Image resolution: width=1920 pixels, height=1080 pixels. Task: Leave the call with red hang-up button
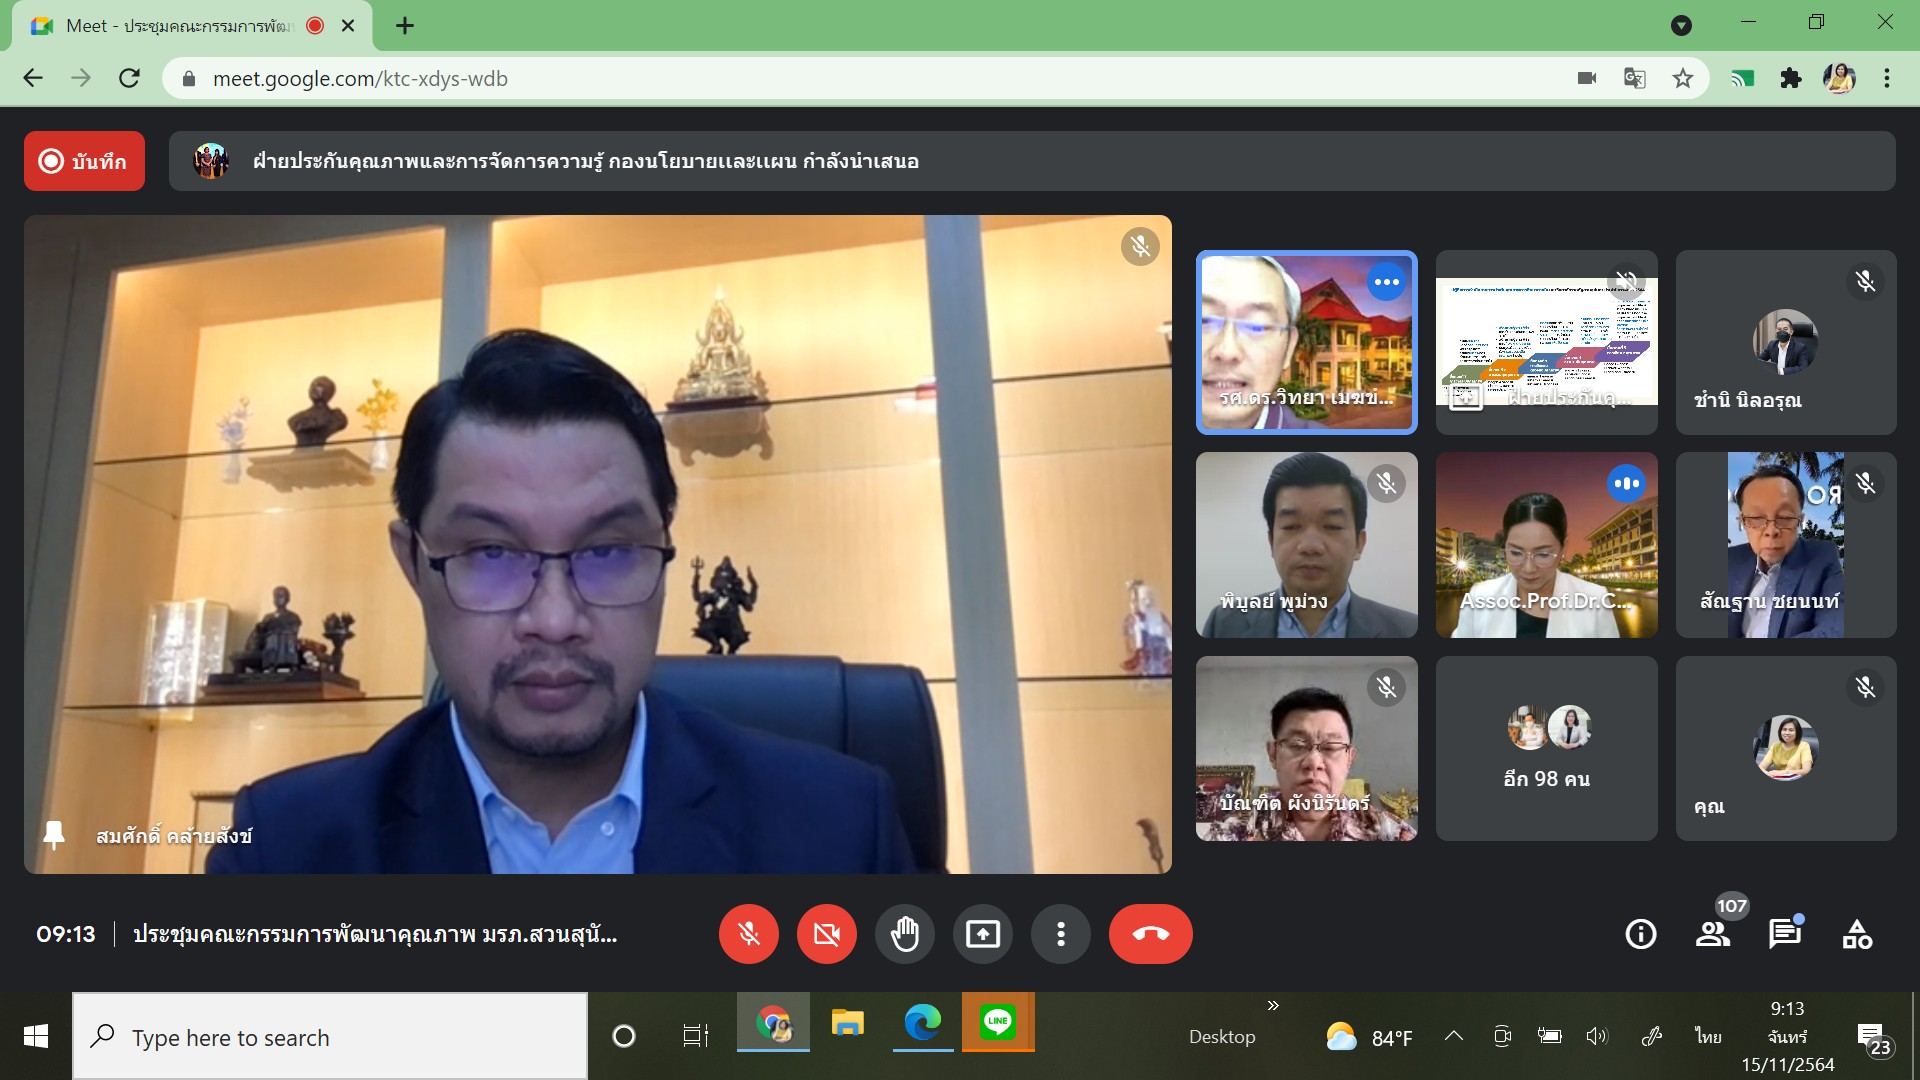1150,934
